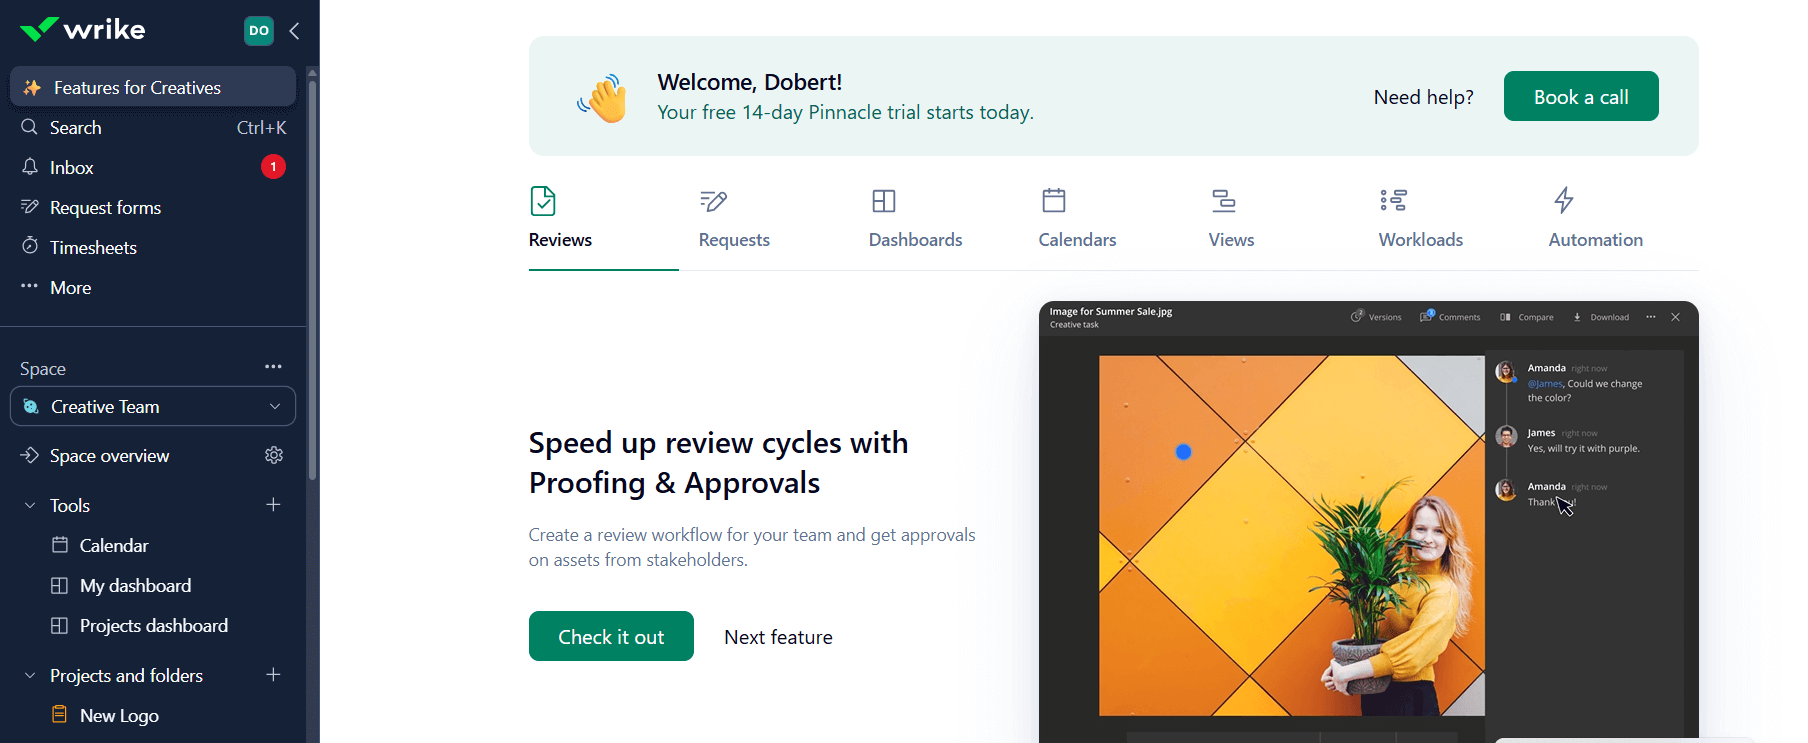
Task: Click the Views tab icon
Action: (1224, 201)
